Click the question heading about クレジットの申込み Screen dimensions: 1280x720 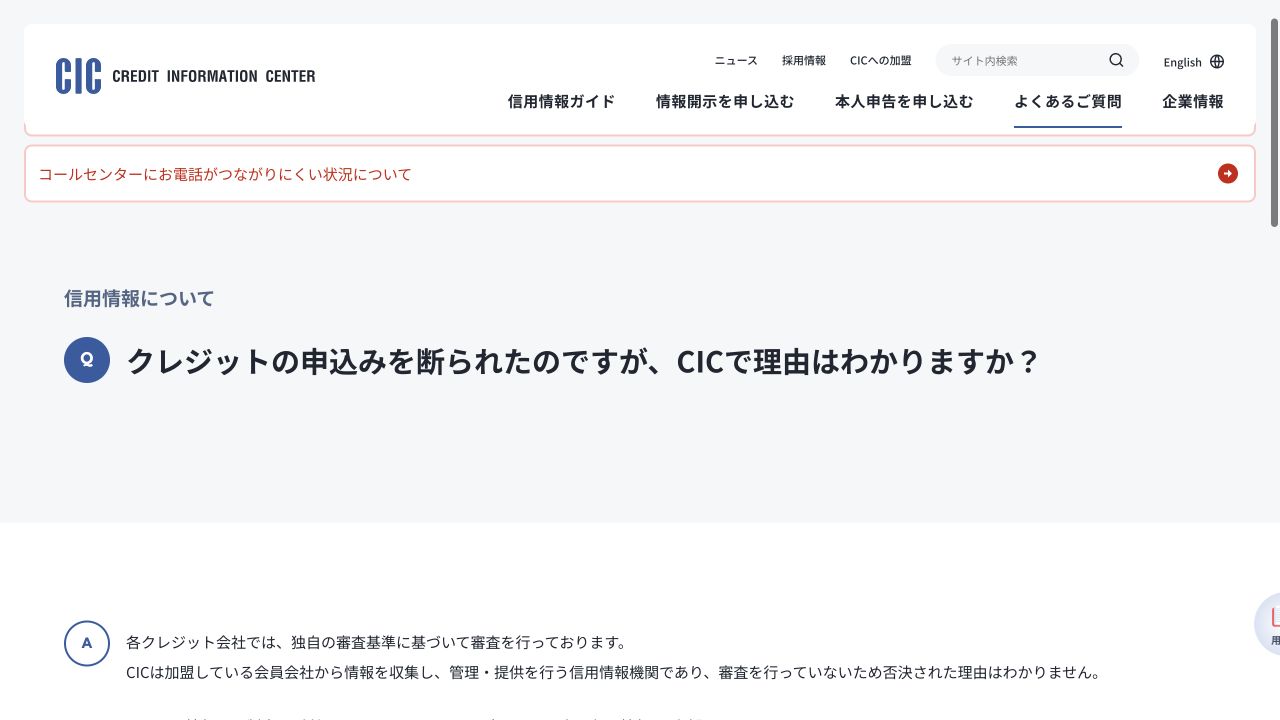pyautogui.click(x=583, y=361)
